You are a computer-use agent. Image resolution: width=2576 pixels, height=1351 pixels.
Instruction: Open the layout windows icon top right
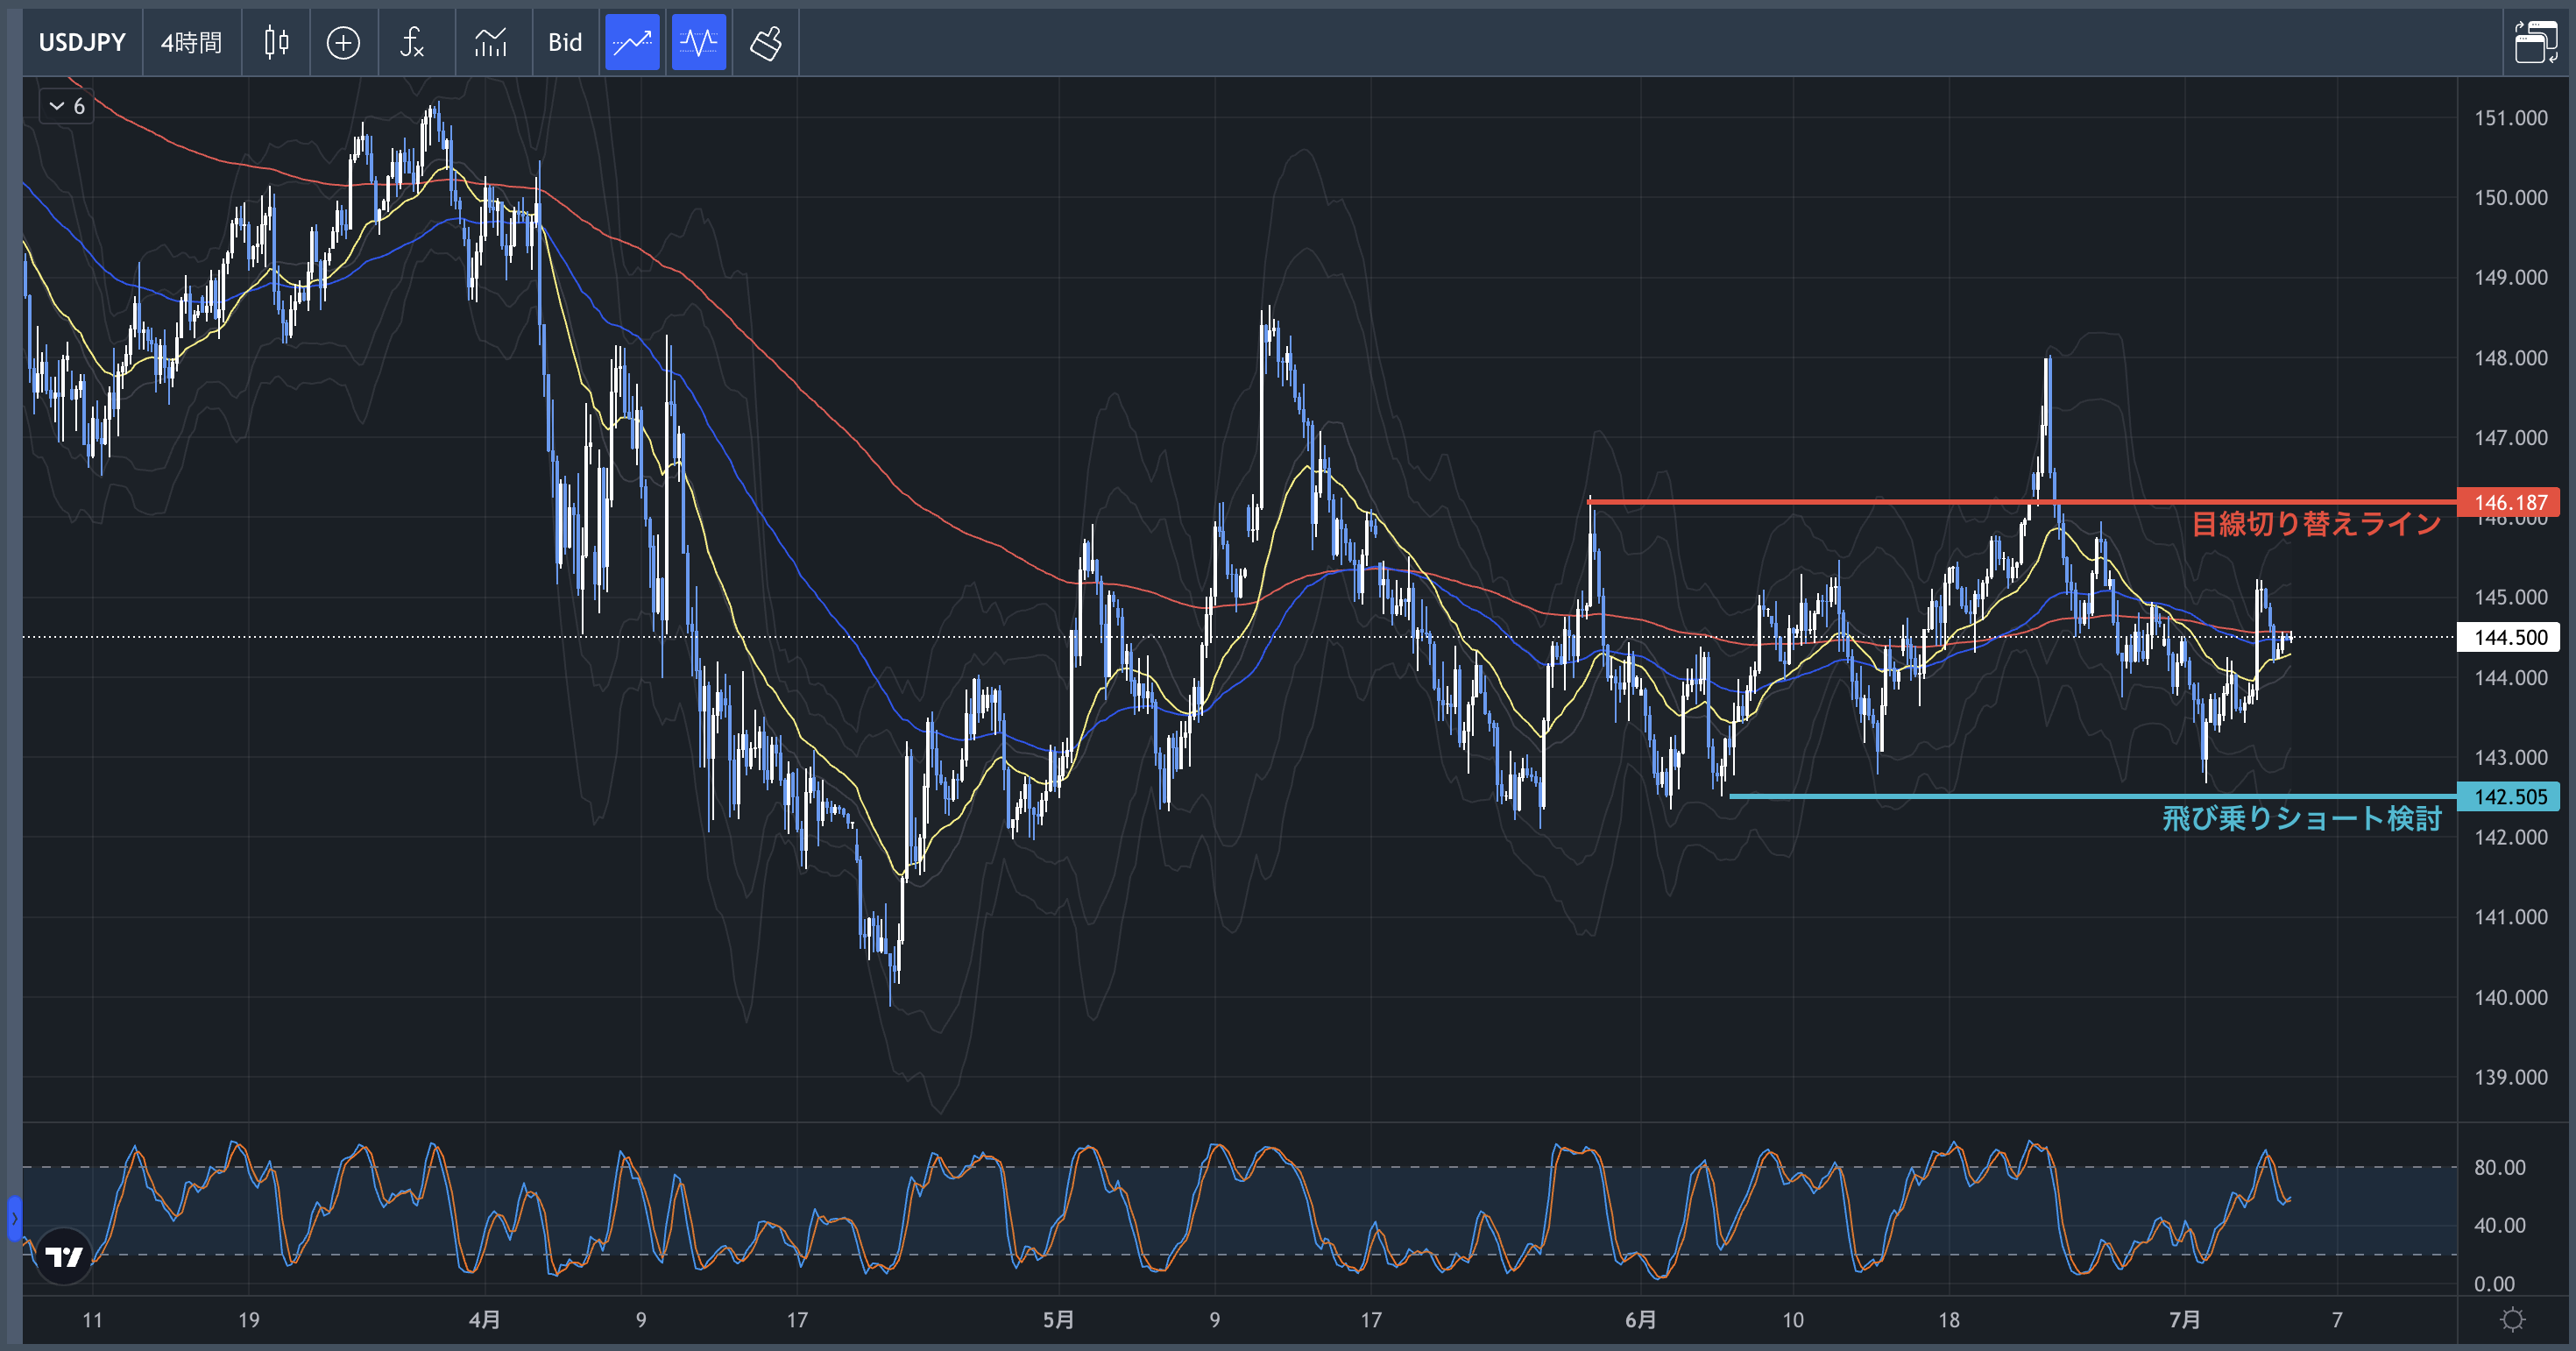point(2536,43)
